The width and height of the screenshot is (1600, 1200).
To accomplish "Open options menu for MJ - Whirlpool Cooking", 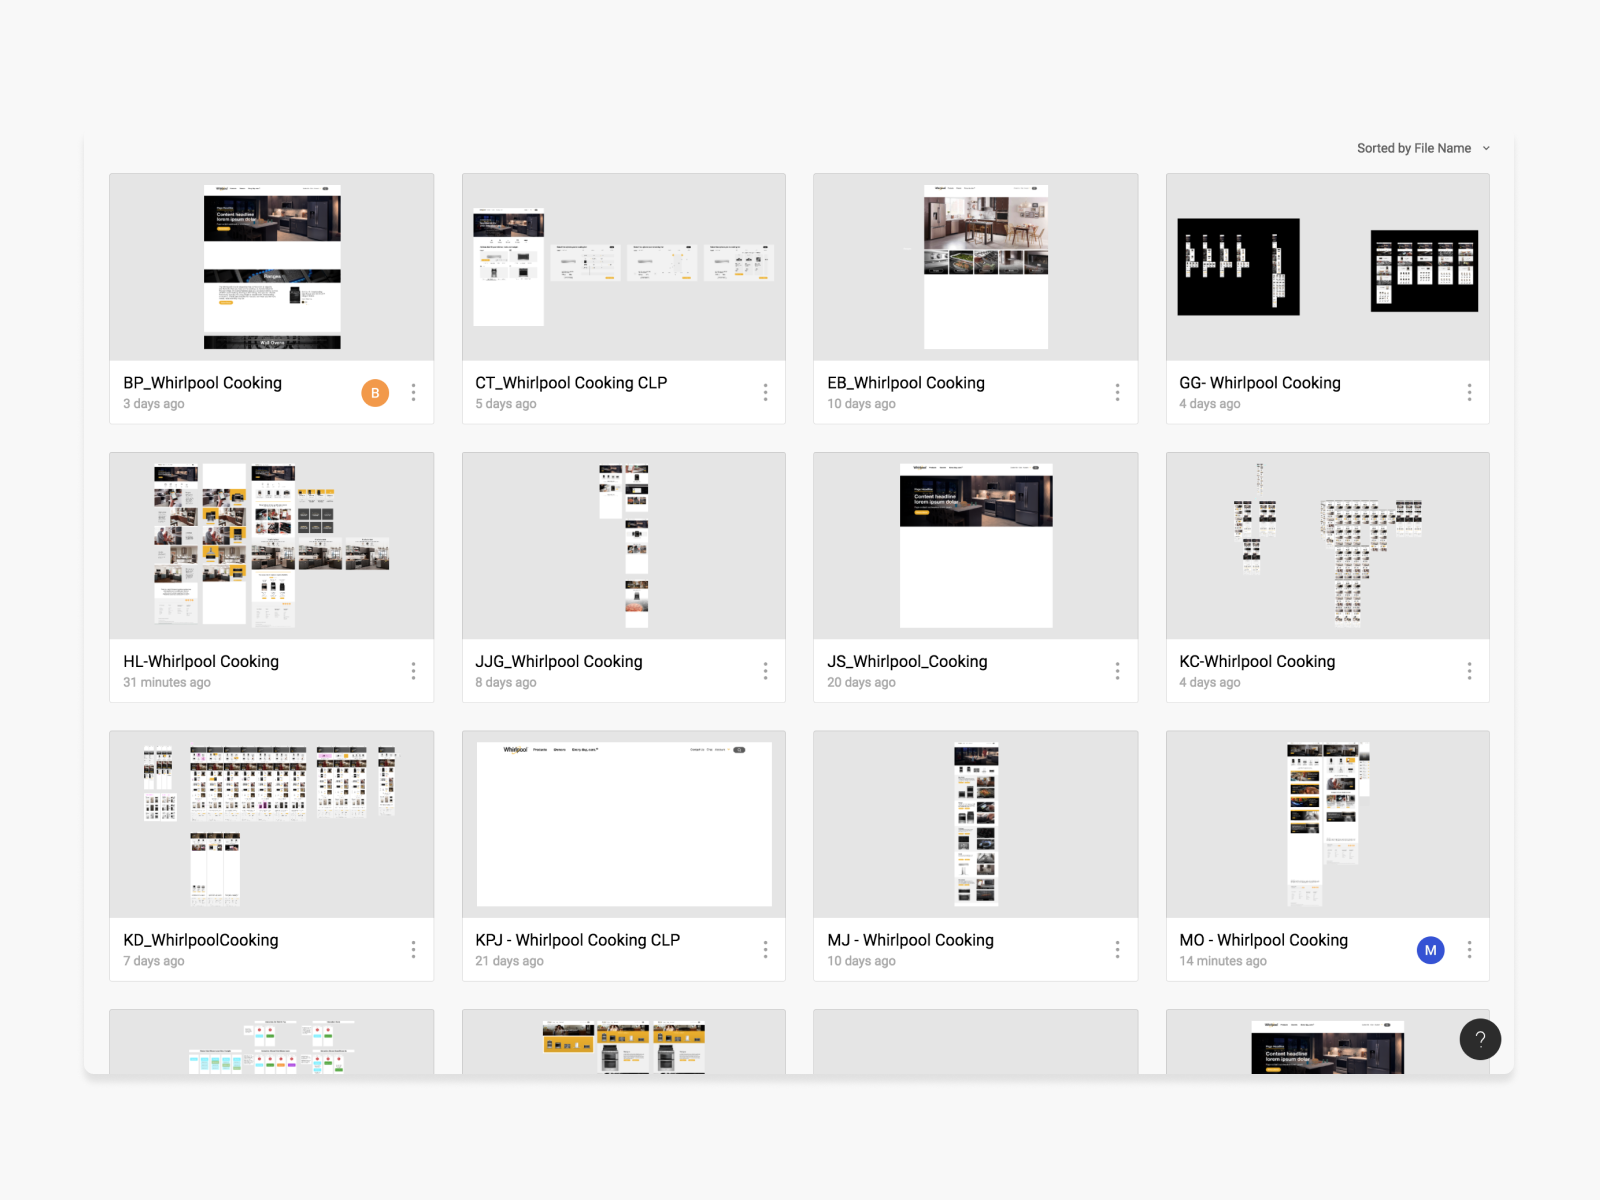I will pyautogui.click(x=1117, y=949).
